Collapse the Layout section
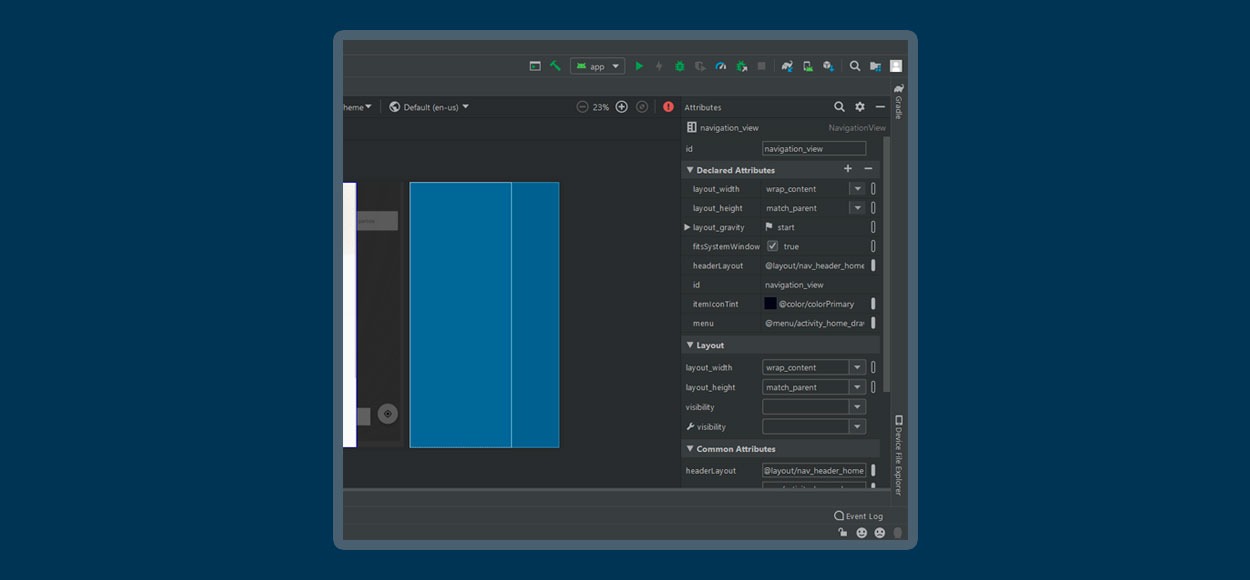The width and height of the screenshot is (1250, 580). [x=690, y=345]
